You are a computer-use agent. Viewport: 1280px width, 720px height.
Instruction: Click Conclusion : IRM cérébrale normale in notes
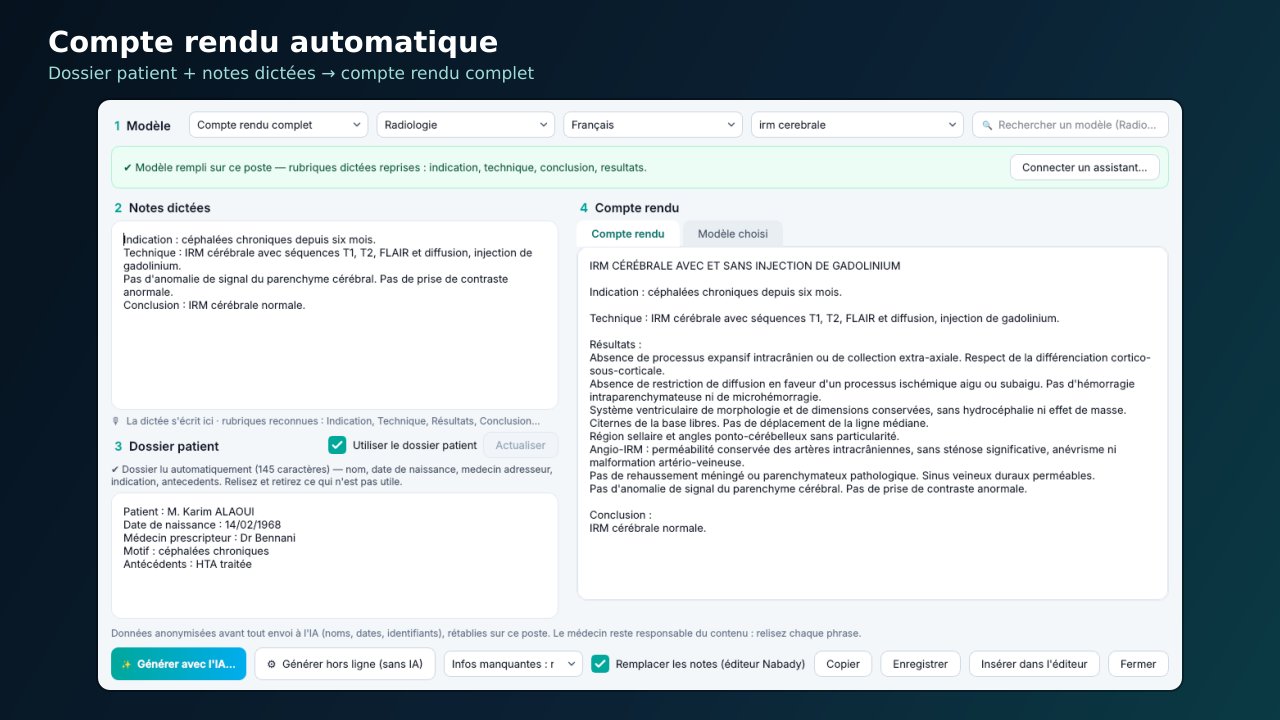pos(214,305)
